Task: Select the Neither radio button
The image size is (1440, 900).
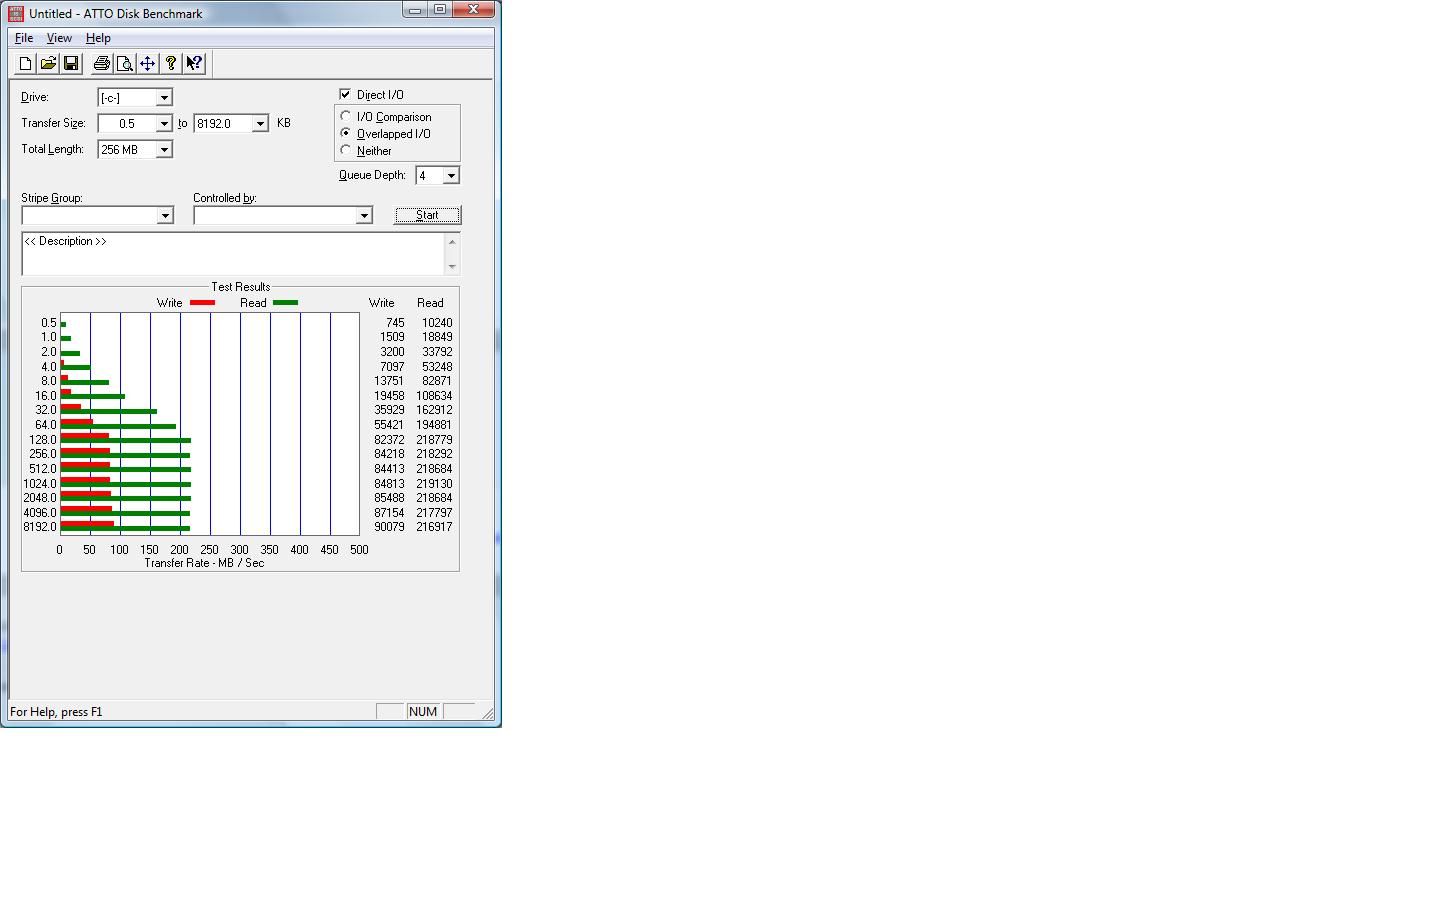Action: tap(346, 150)
